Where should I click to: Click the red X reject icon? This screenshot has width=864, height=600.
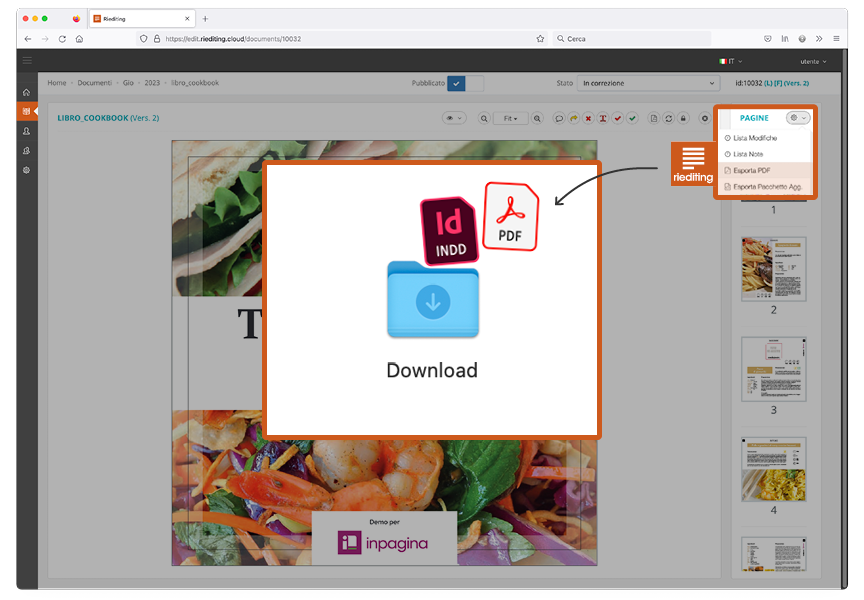[x=588, y=118]
